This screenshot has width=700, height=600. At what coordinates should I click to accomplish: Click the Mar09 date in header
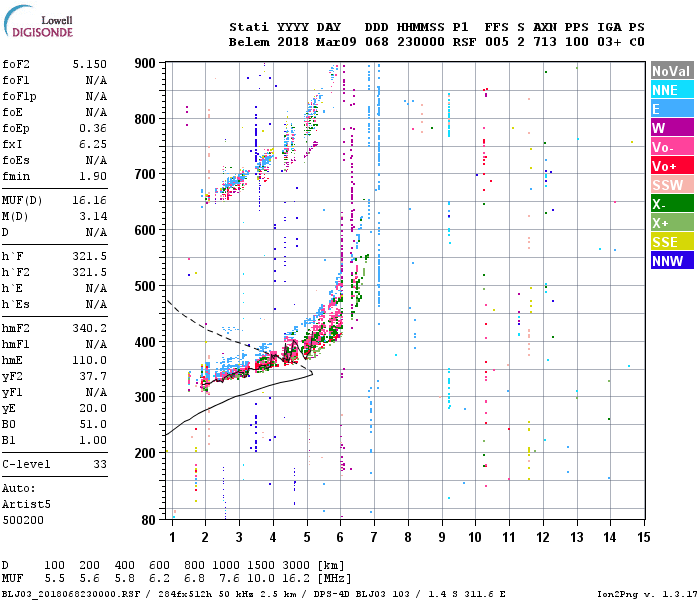tap(336, 42)
